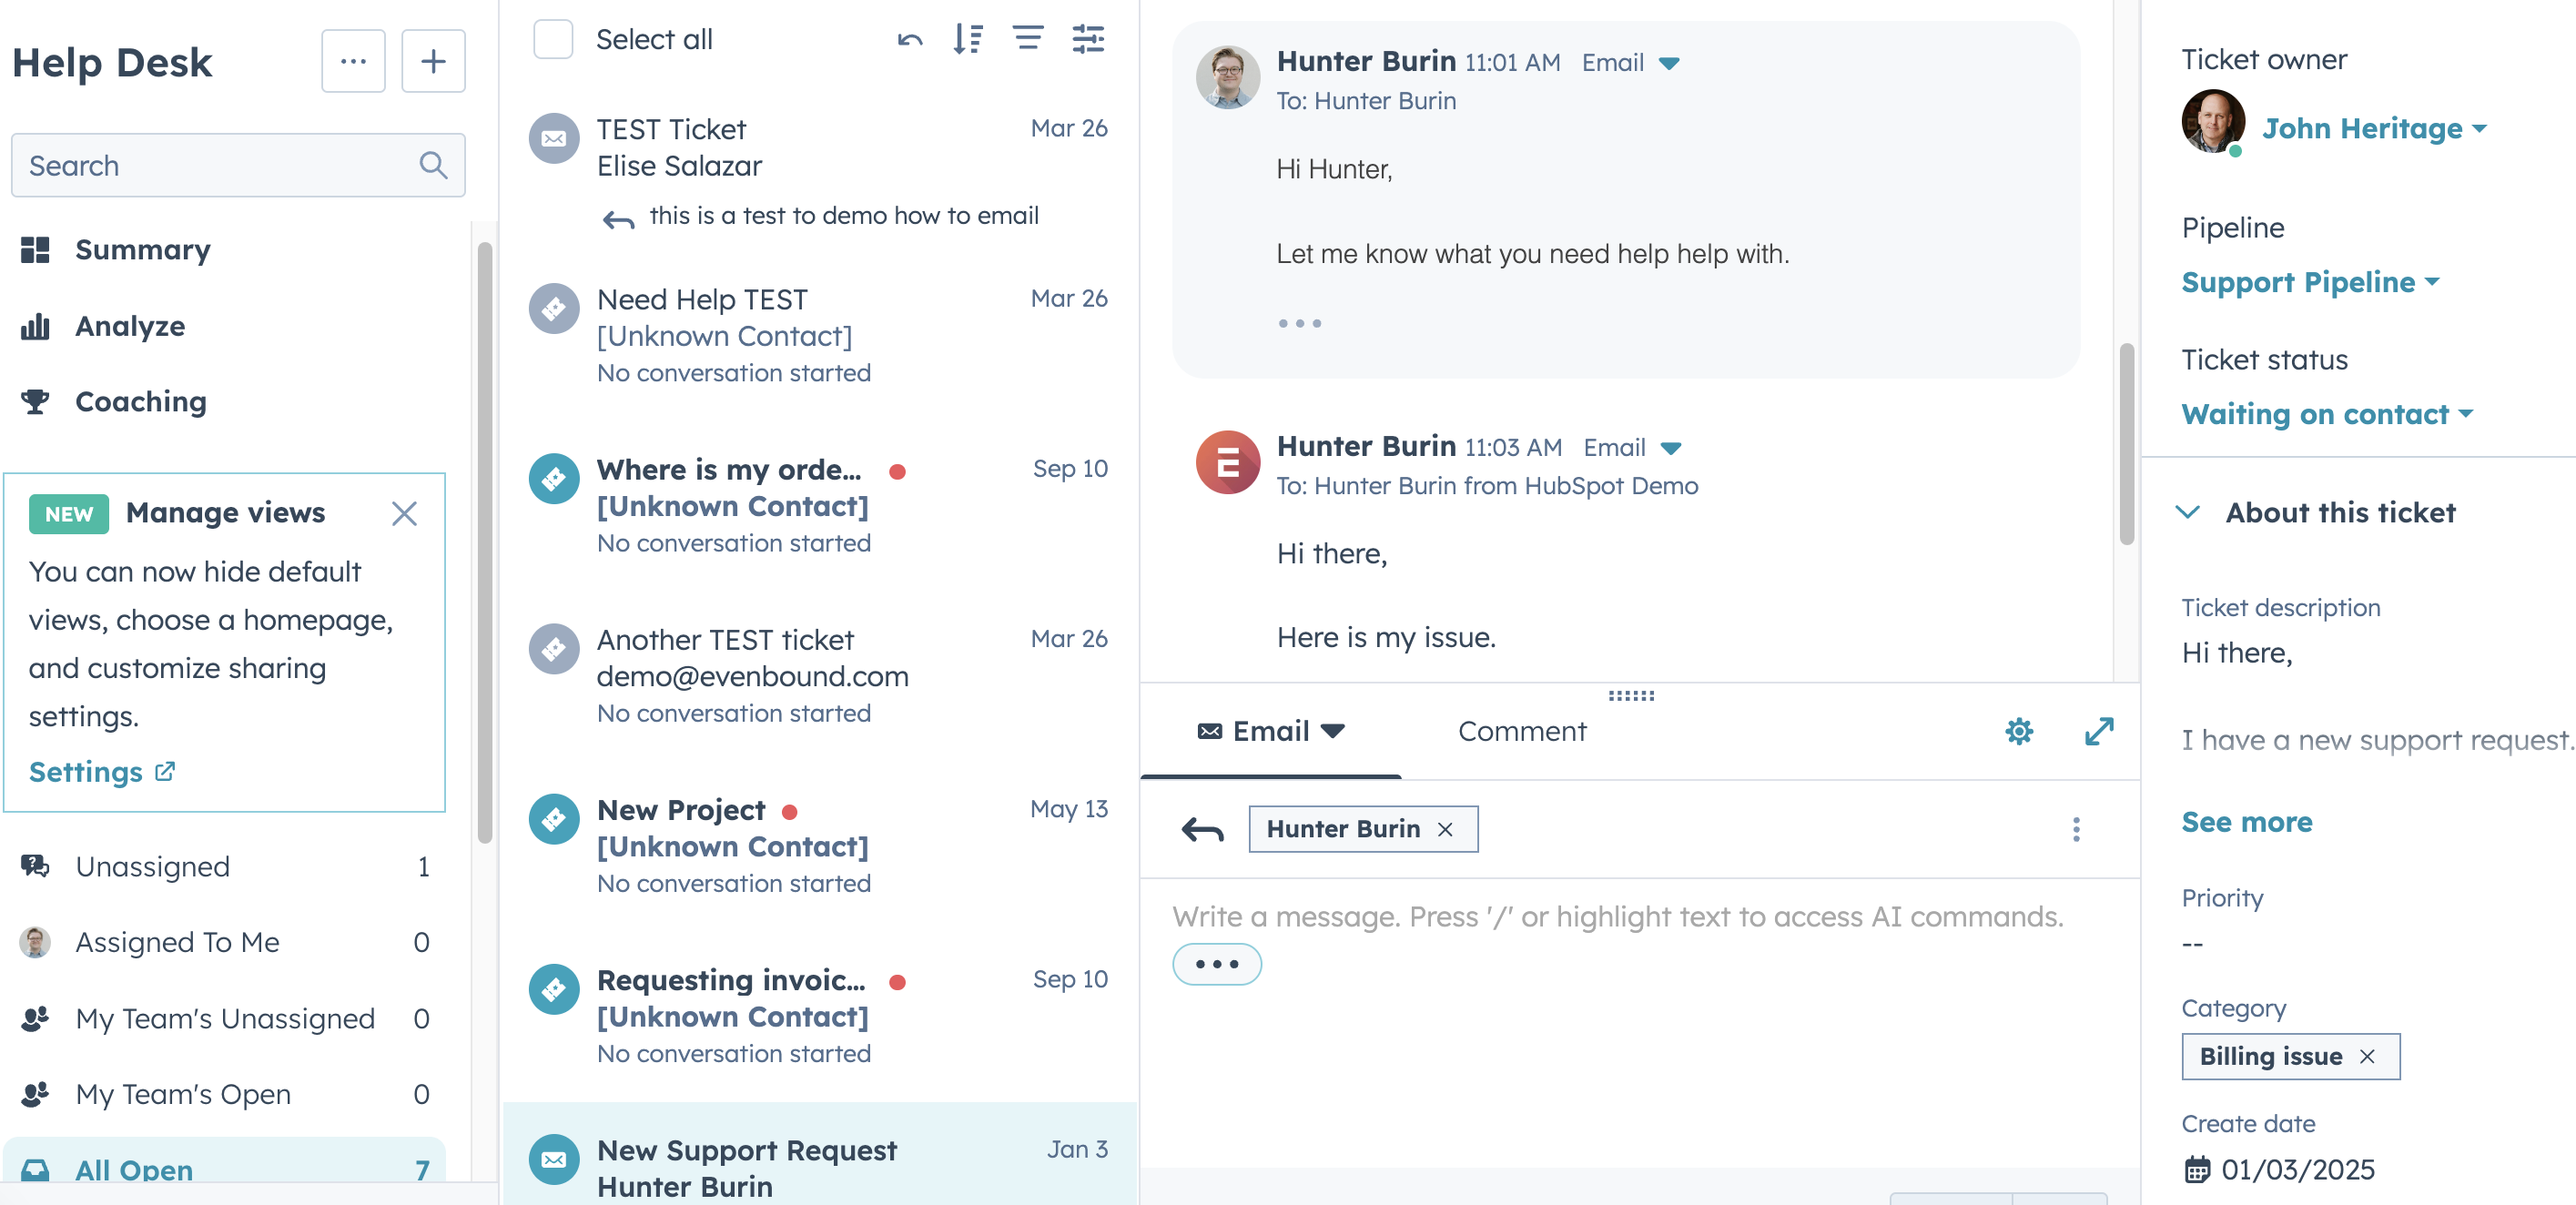Click the See more link
The height and width of the screenshot is (1205, 2576).
pos(2246,821)
